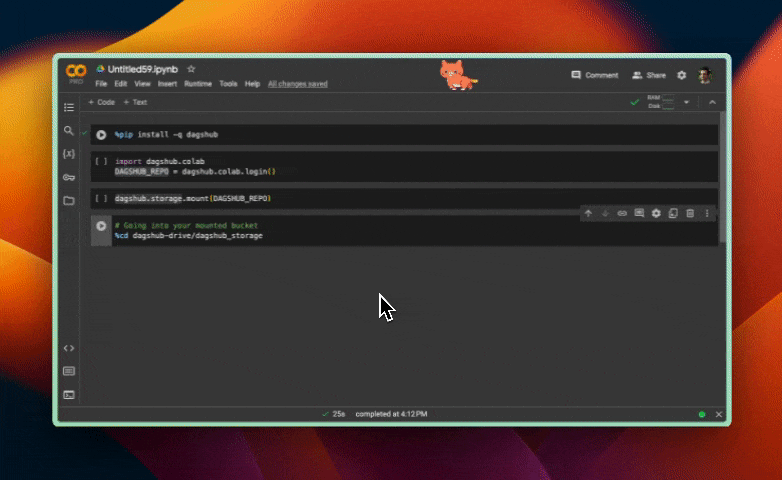Click the '%pip install -q dagshub' code
This screenshot has height=480, width=782.
click(167, 135)
